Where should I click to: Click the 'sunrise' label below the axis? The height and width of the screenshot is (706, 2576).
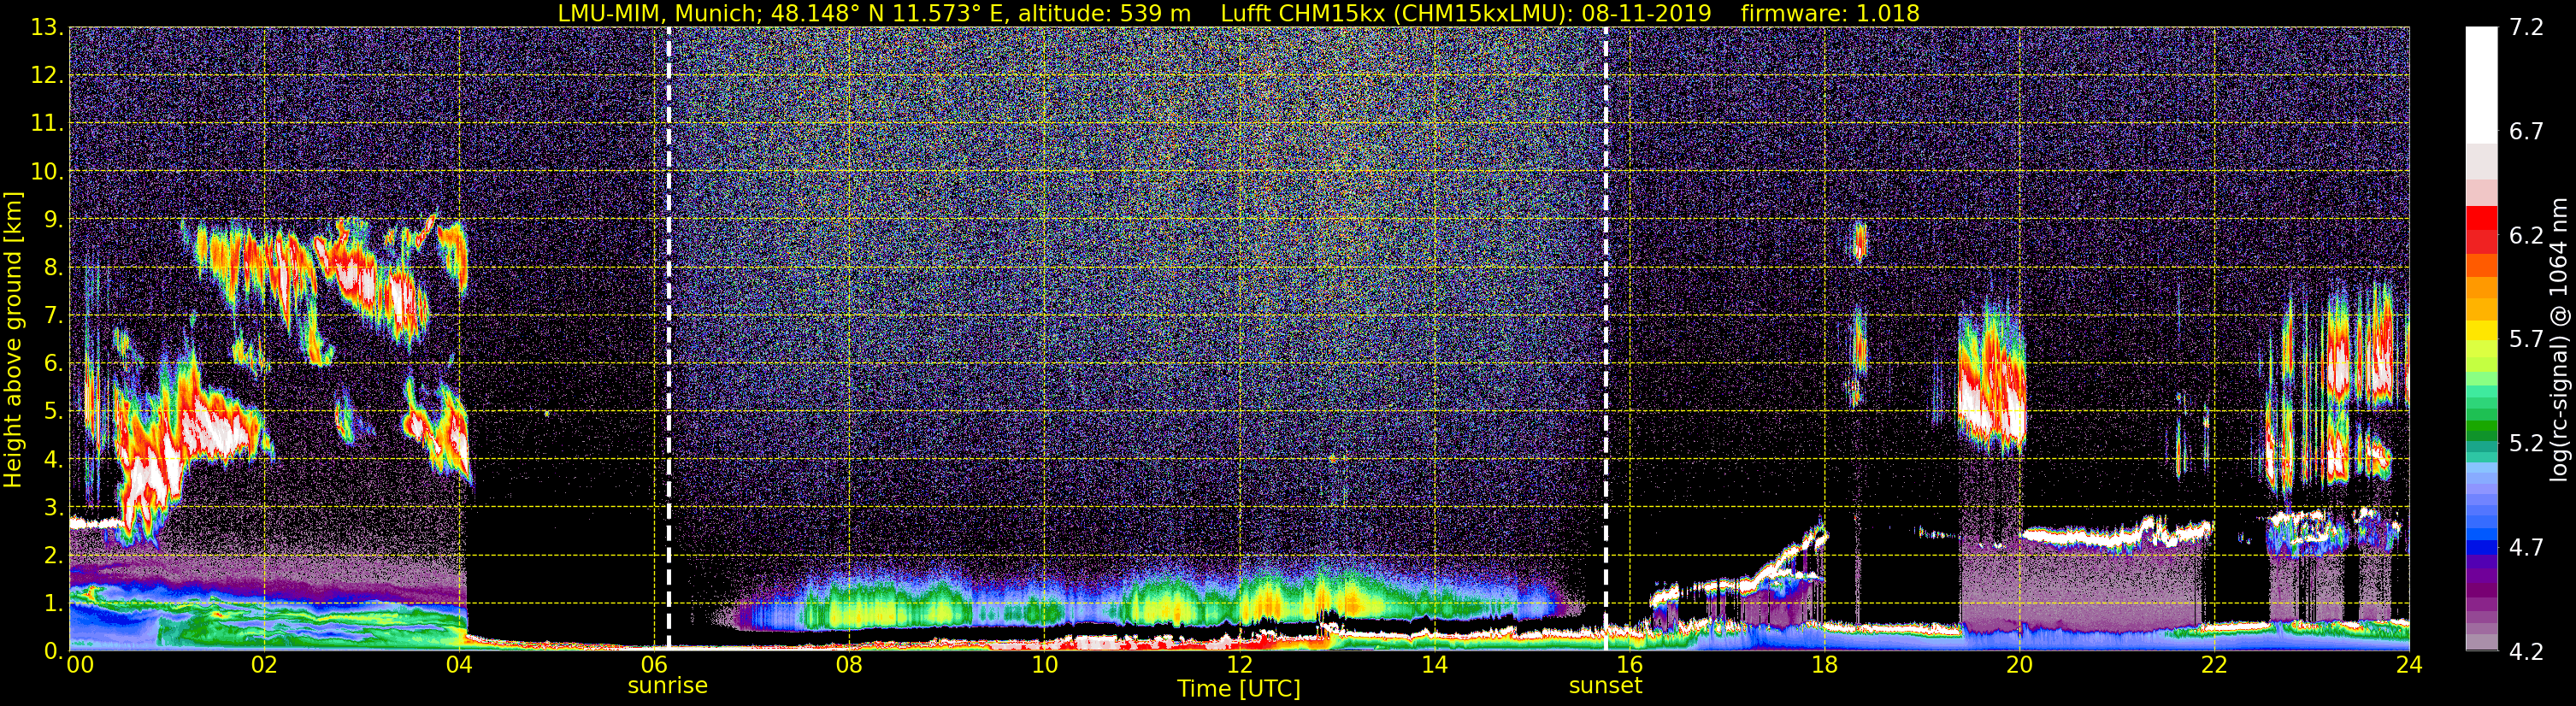[x=667, y=686]
